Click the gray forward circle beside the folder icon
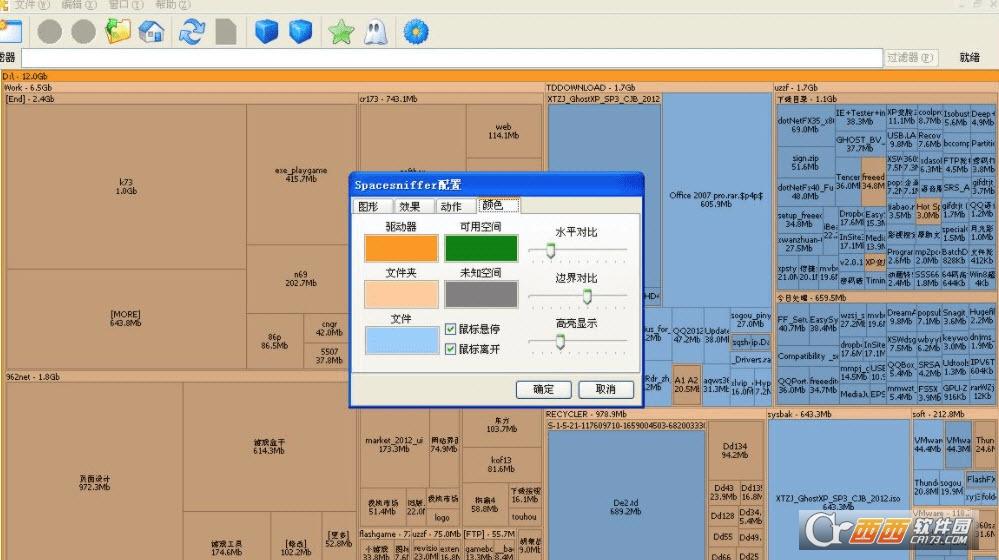The image size is (999, 560). [x=83, y=31]
